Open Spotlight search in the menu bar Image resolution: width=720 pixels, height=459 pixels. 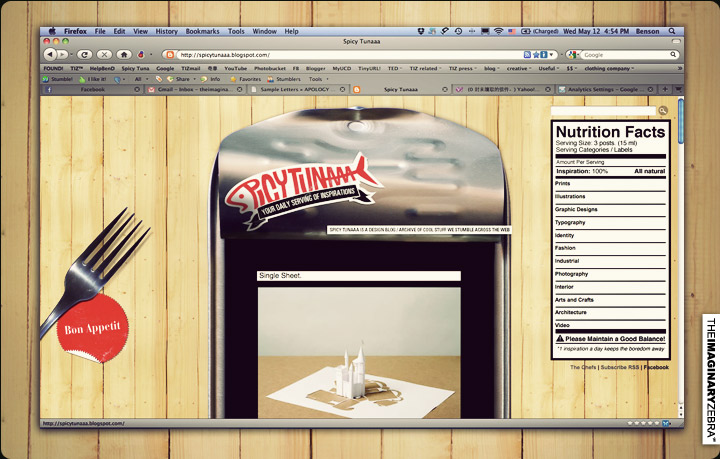pos(669,31)
